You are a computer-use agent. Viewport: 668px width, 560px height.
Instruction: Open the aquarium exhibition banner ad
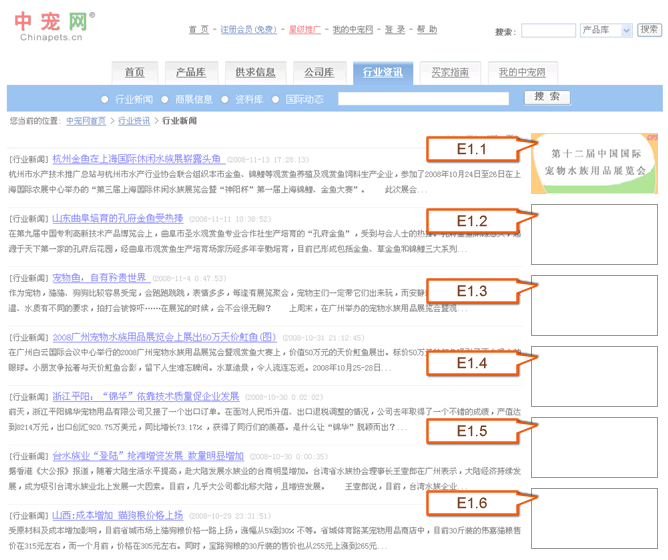pos(594,161)
